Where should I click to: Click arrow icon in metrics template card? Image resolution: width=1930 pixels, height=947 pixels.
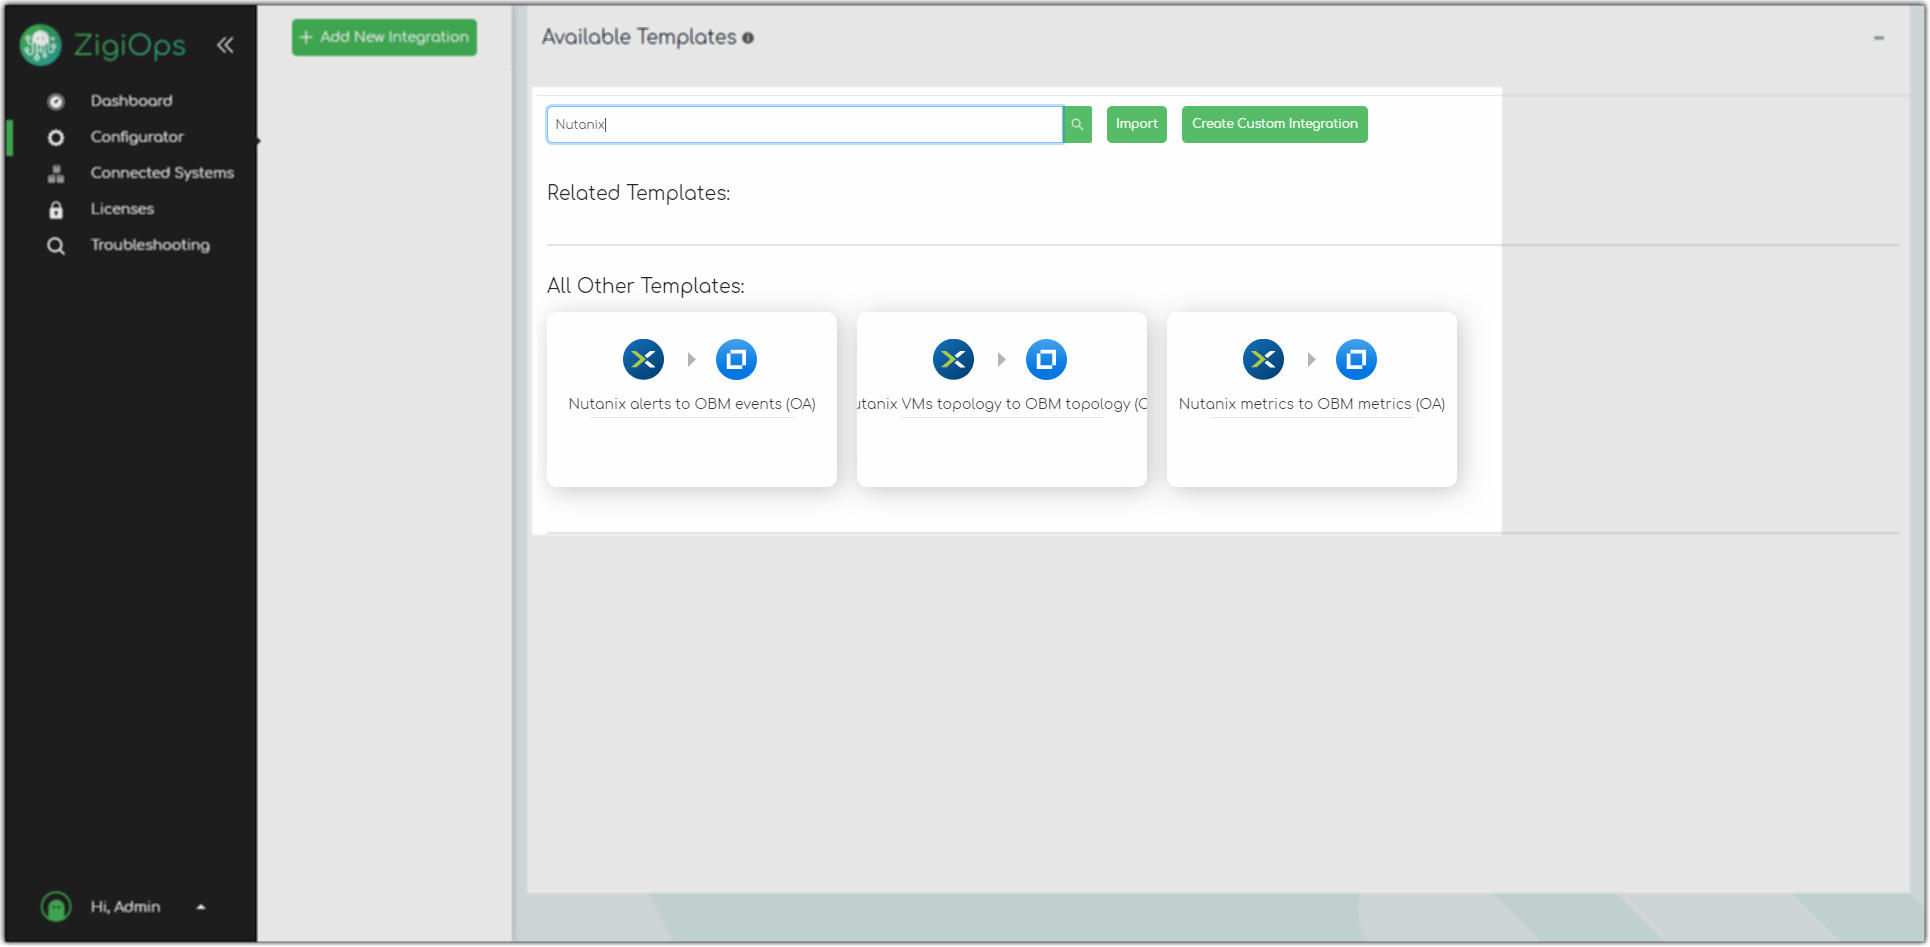click(x=1311, y=359)
